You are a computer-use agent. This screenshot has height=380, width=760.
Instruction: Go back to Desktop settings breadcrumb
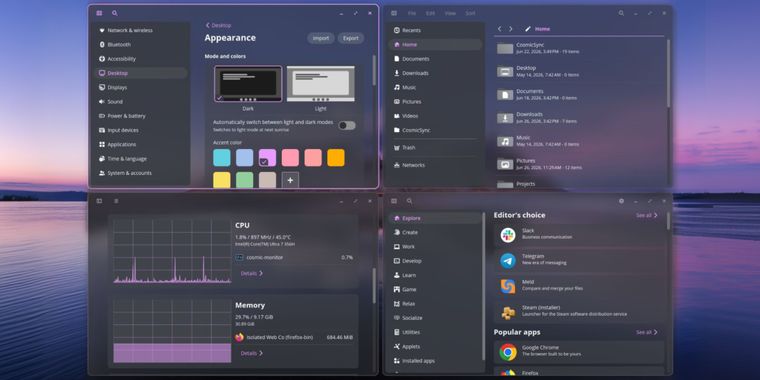pyautogui.click(x=218, y=25)
